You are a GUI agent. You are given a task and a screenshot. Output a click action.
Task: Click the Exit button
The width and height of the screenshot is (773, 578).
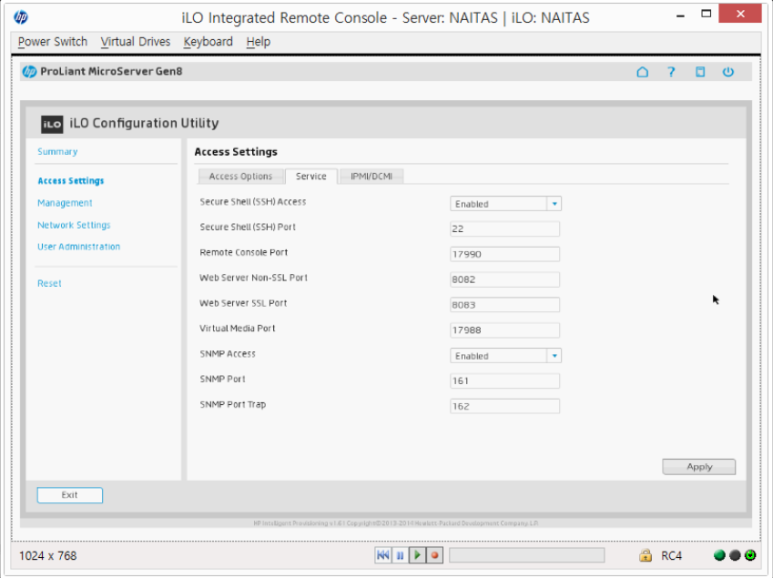pos(70,495)
